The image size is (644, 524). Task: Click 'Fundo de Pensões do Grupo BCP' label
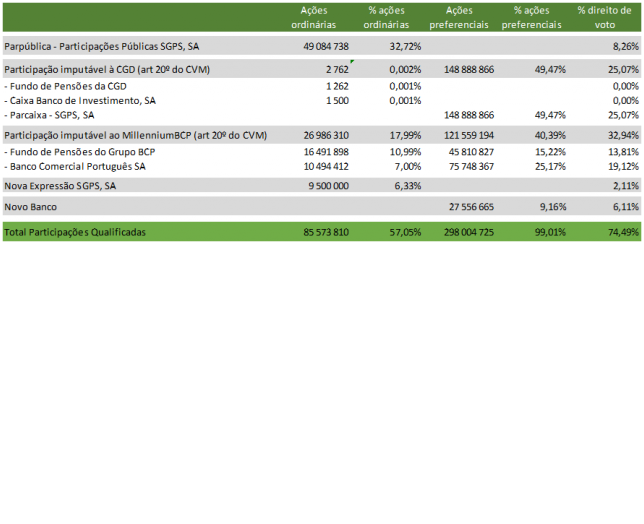(x=80, y=152)
